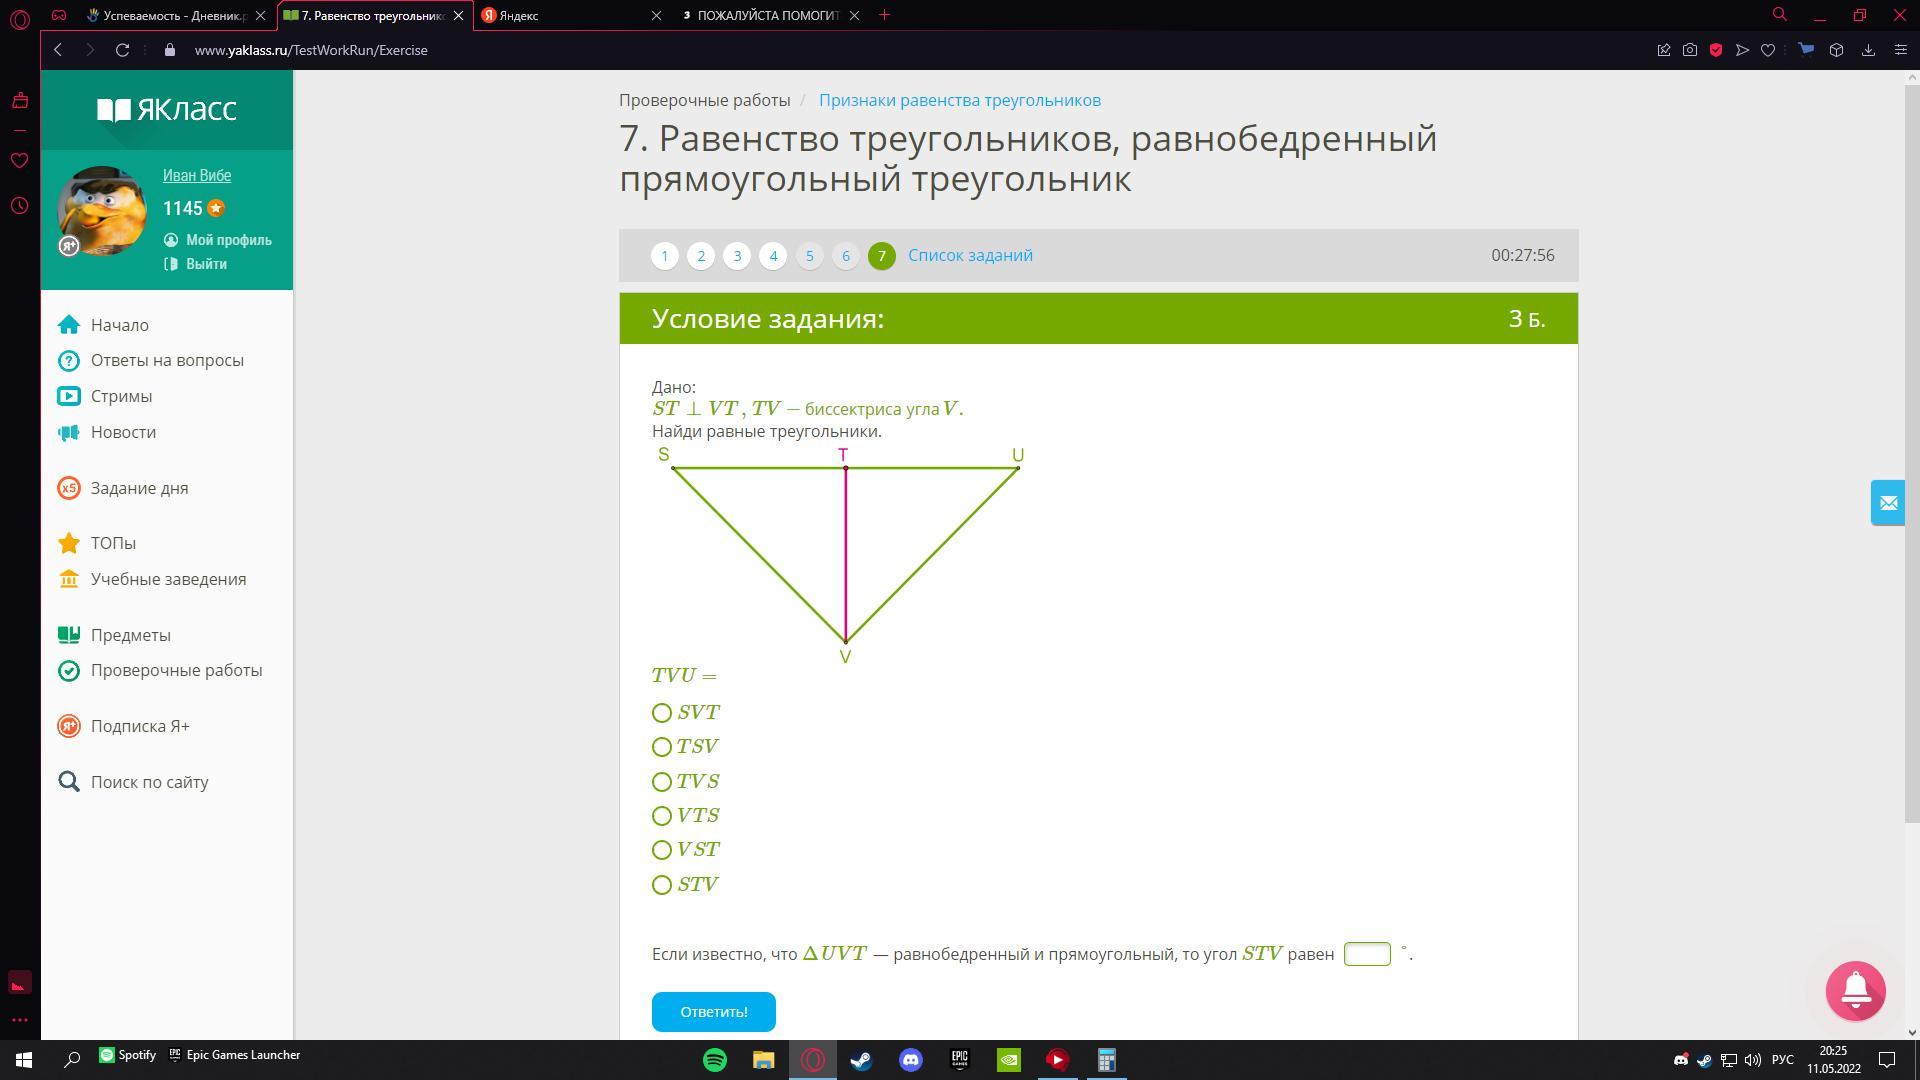Open Spotify from the Windows taskbar
The width and height of the screenshot is (1920, 1080).
pos(715,1060)
